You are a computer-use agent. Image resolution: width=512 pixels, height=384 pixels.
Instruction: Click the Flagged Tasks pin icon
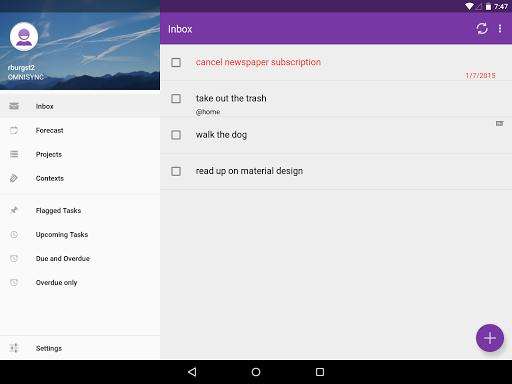(x=14, y=210)
